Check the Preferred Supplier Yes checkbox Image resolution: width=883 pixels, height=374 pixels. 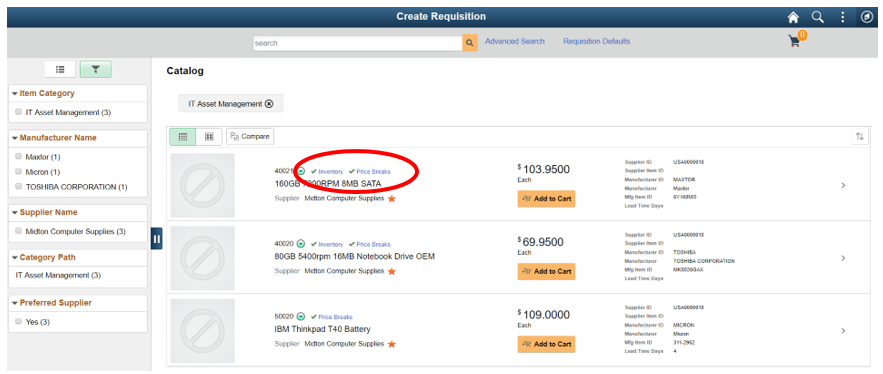coord(19,322)
